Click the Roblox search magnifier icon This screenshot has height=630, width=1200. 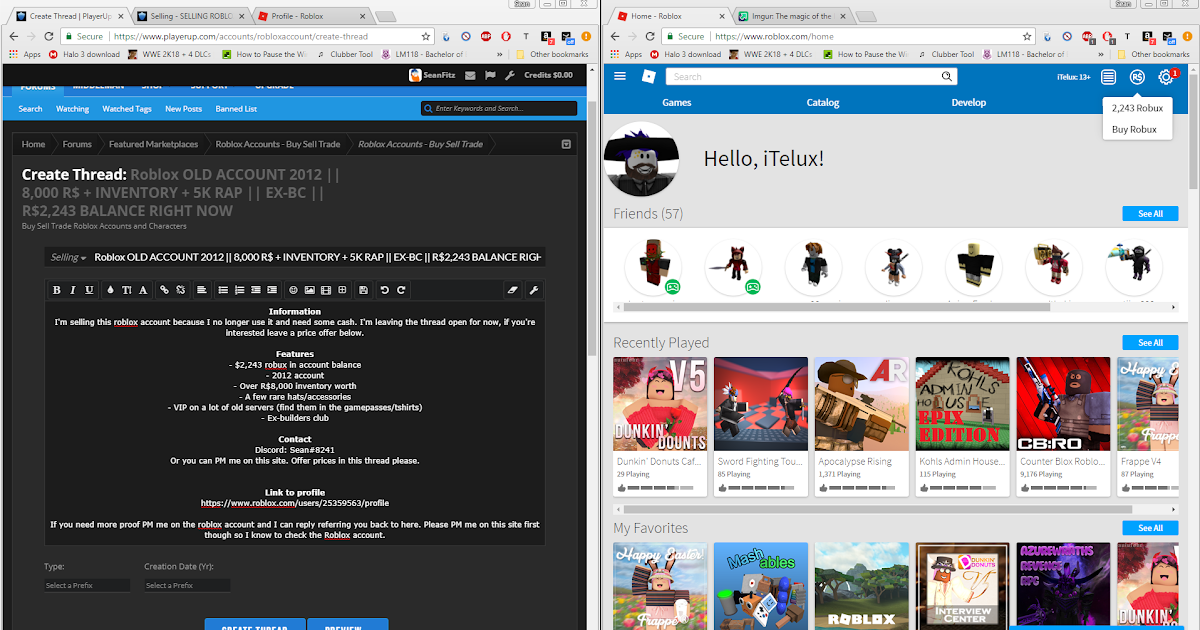tap(947, 77)
